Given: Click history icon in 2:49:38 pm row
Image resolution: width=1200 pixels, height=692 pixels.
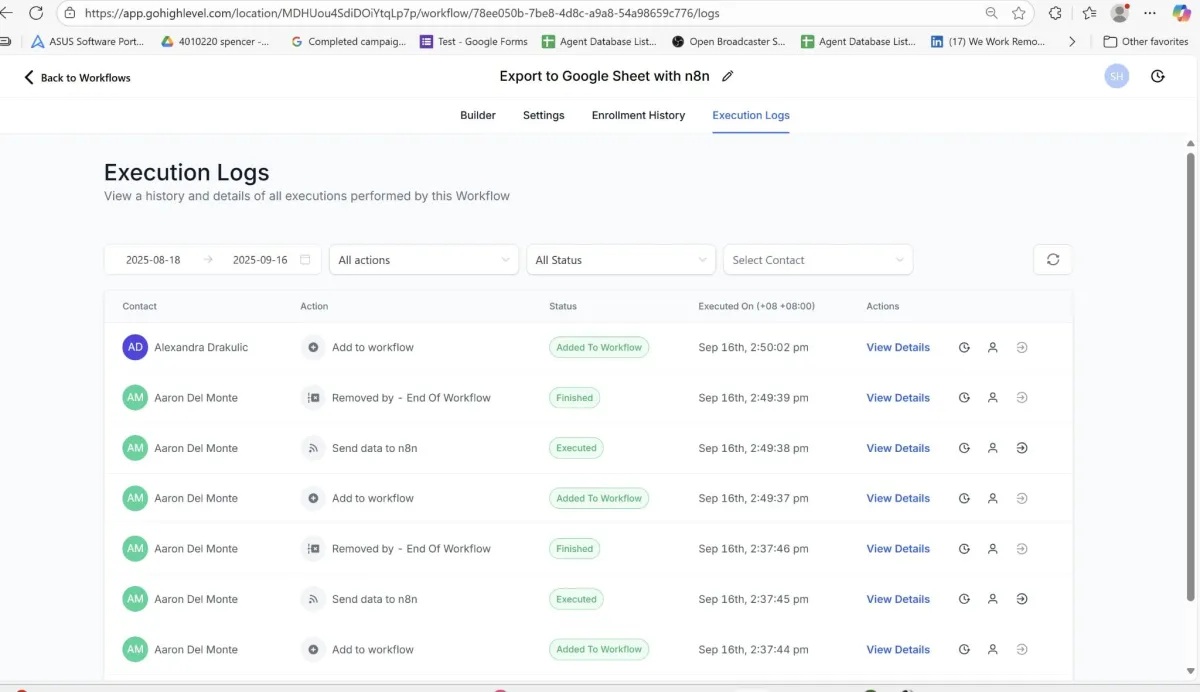Looking at the screenshot, I should tap(964, 448).
